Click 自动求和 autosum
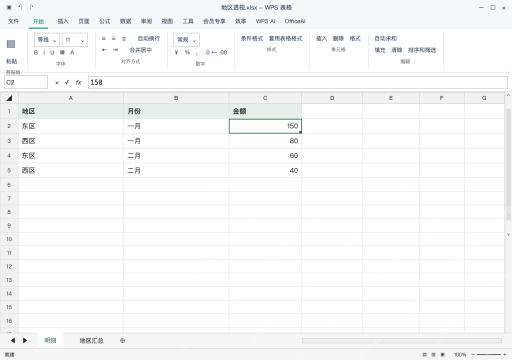The height and width of the screenshot is (360, 512). pos(386,39)
